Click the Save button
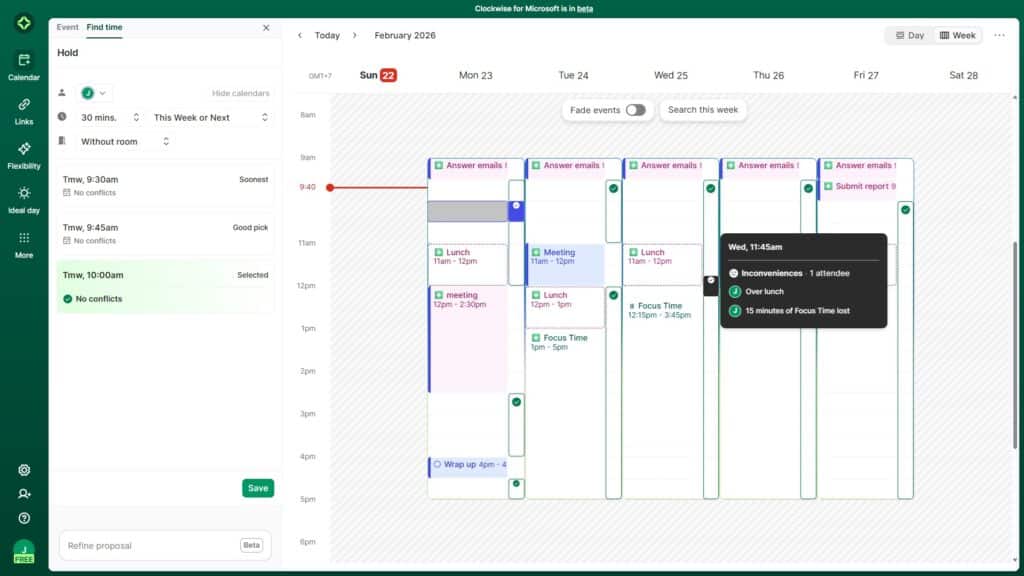This screenshot has width=1024, height=576. [257, 488]
